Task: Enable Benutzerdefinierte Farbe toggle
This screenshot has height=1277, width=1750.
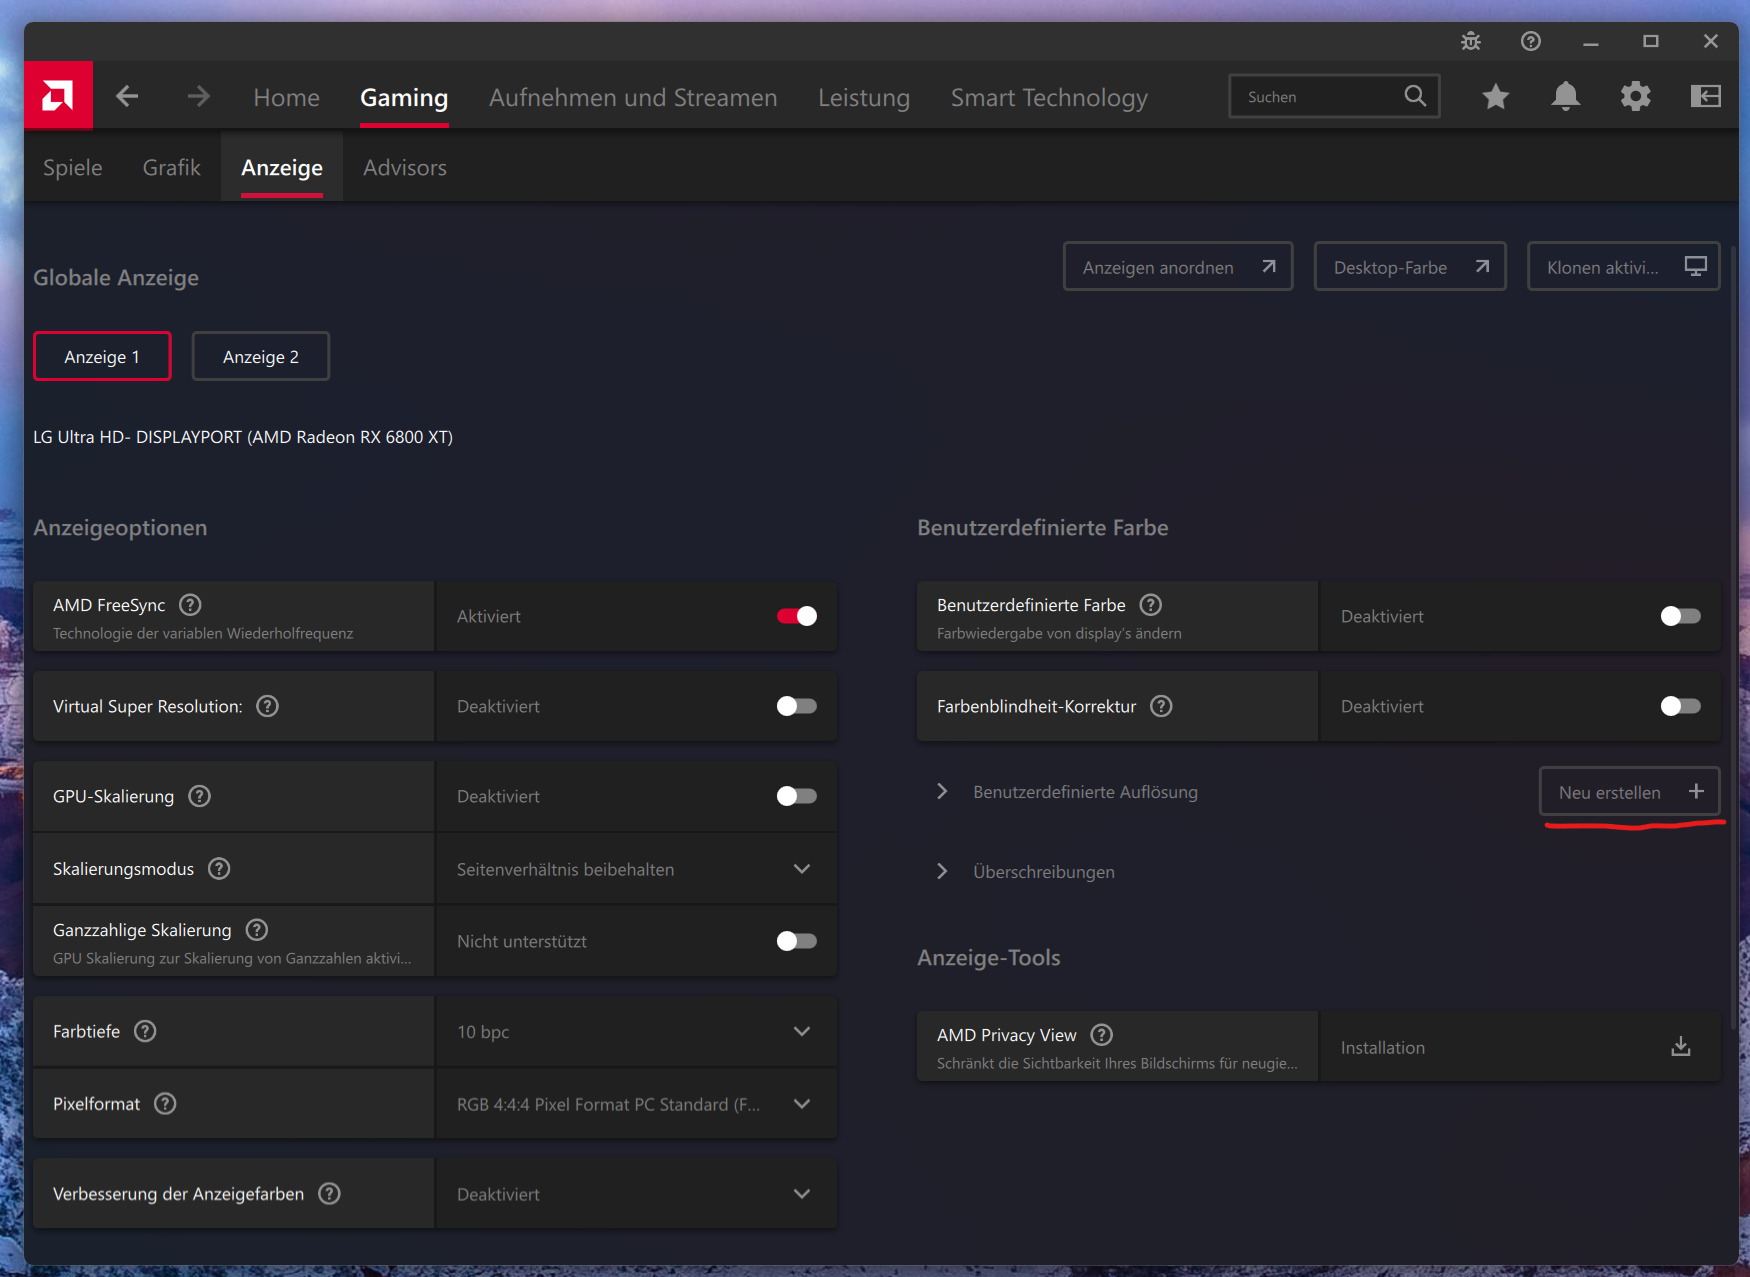Action: [1680, 616]
